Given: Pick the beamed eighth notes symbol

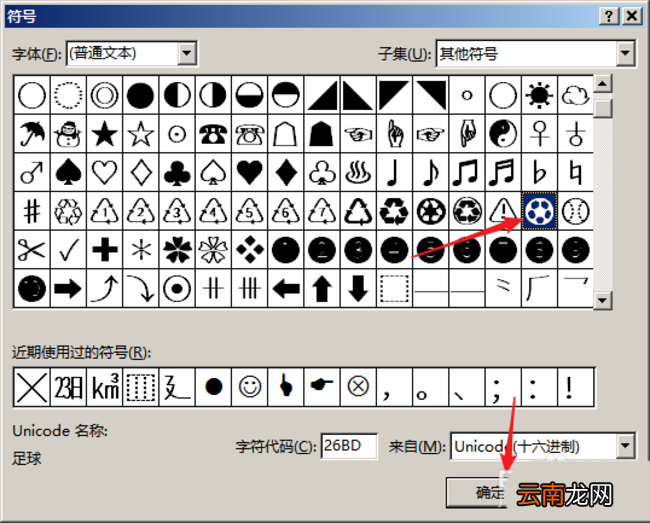Looking at the screenshot, I should (466, 172).
